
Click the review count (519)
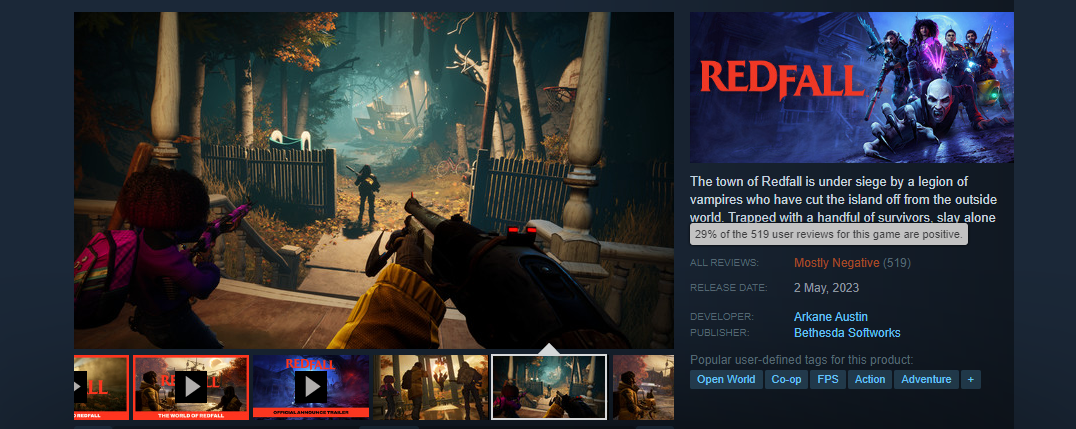(897, 263)
